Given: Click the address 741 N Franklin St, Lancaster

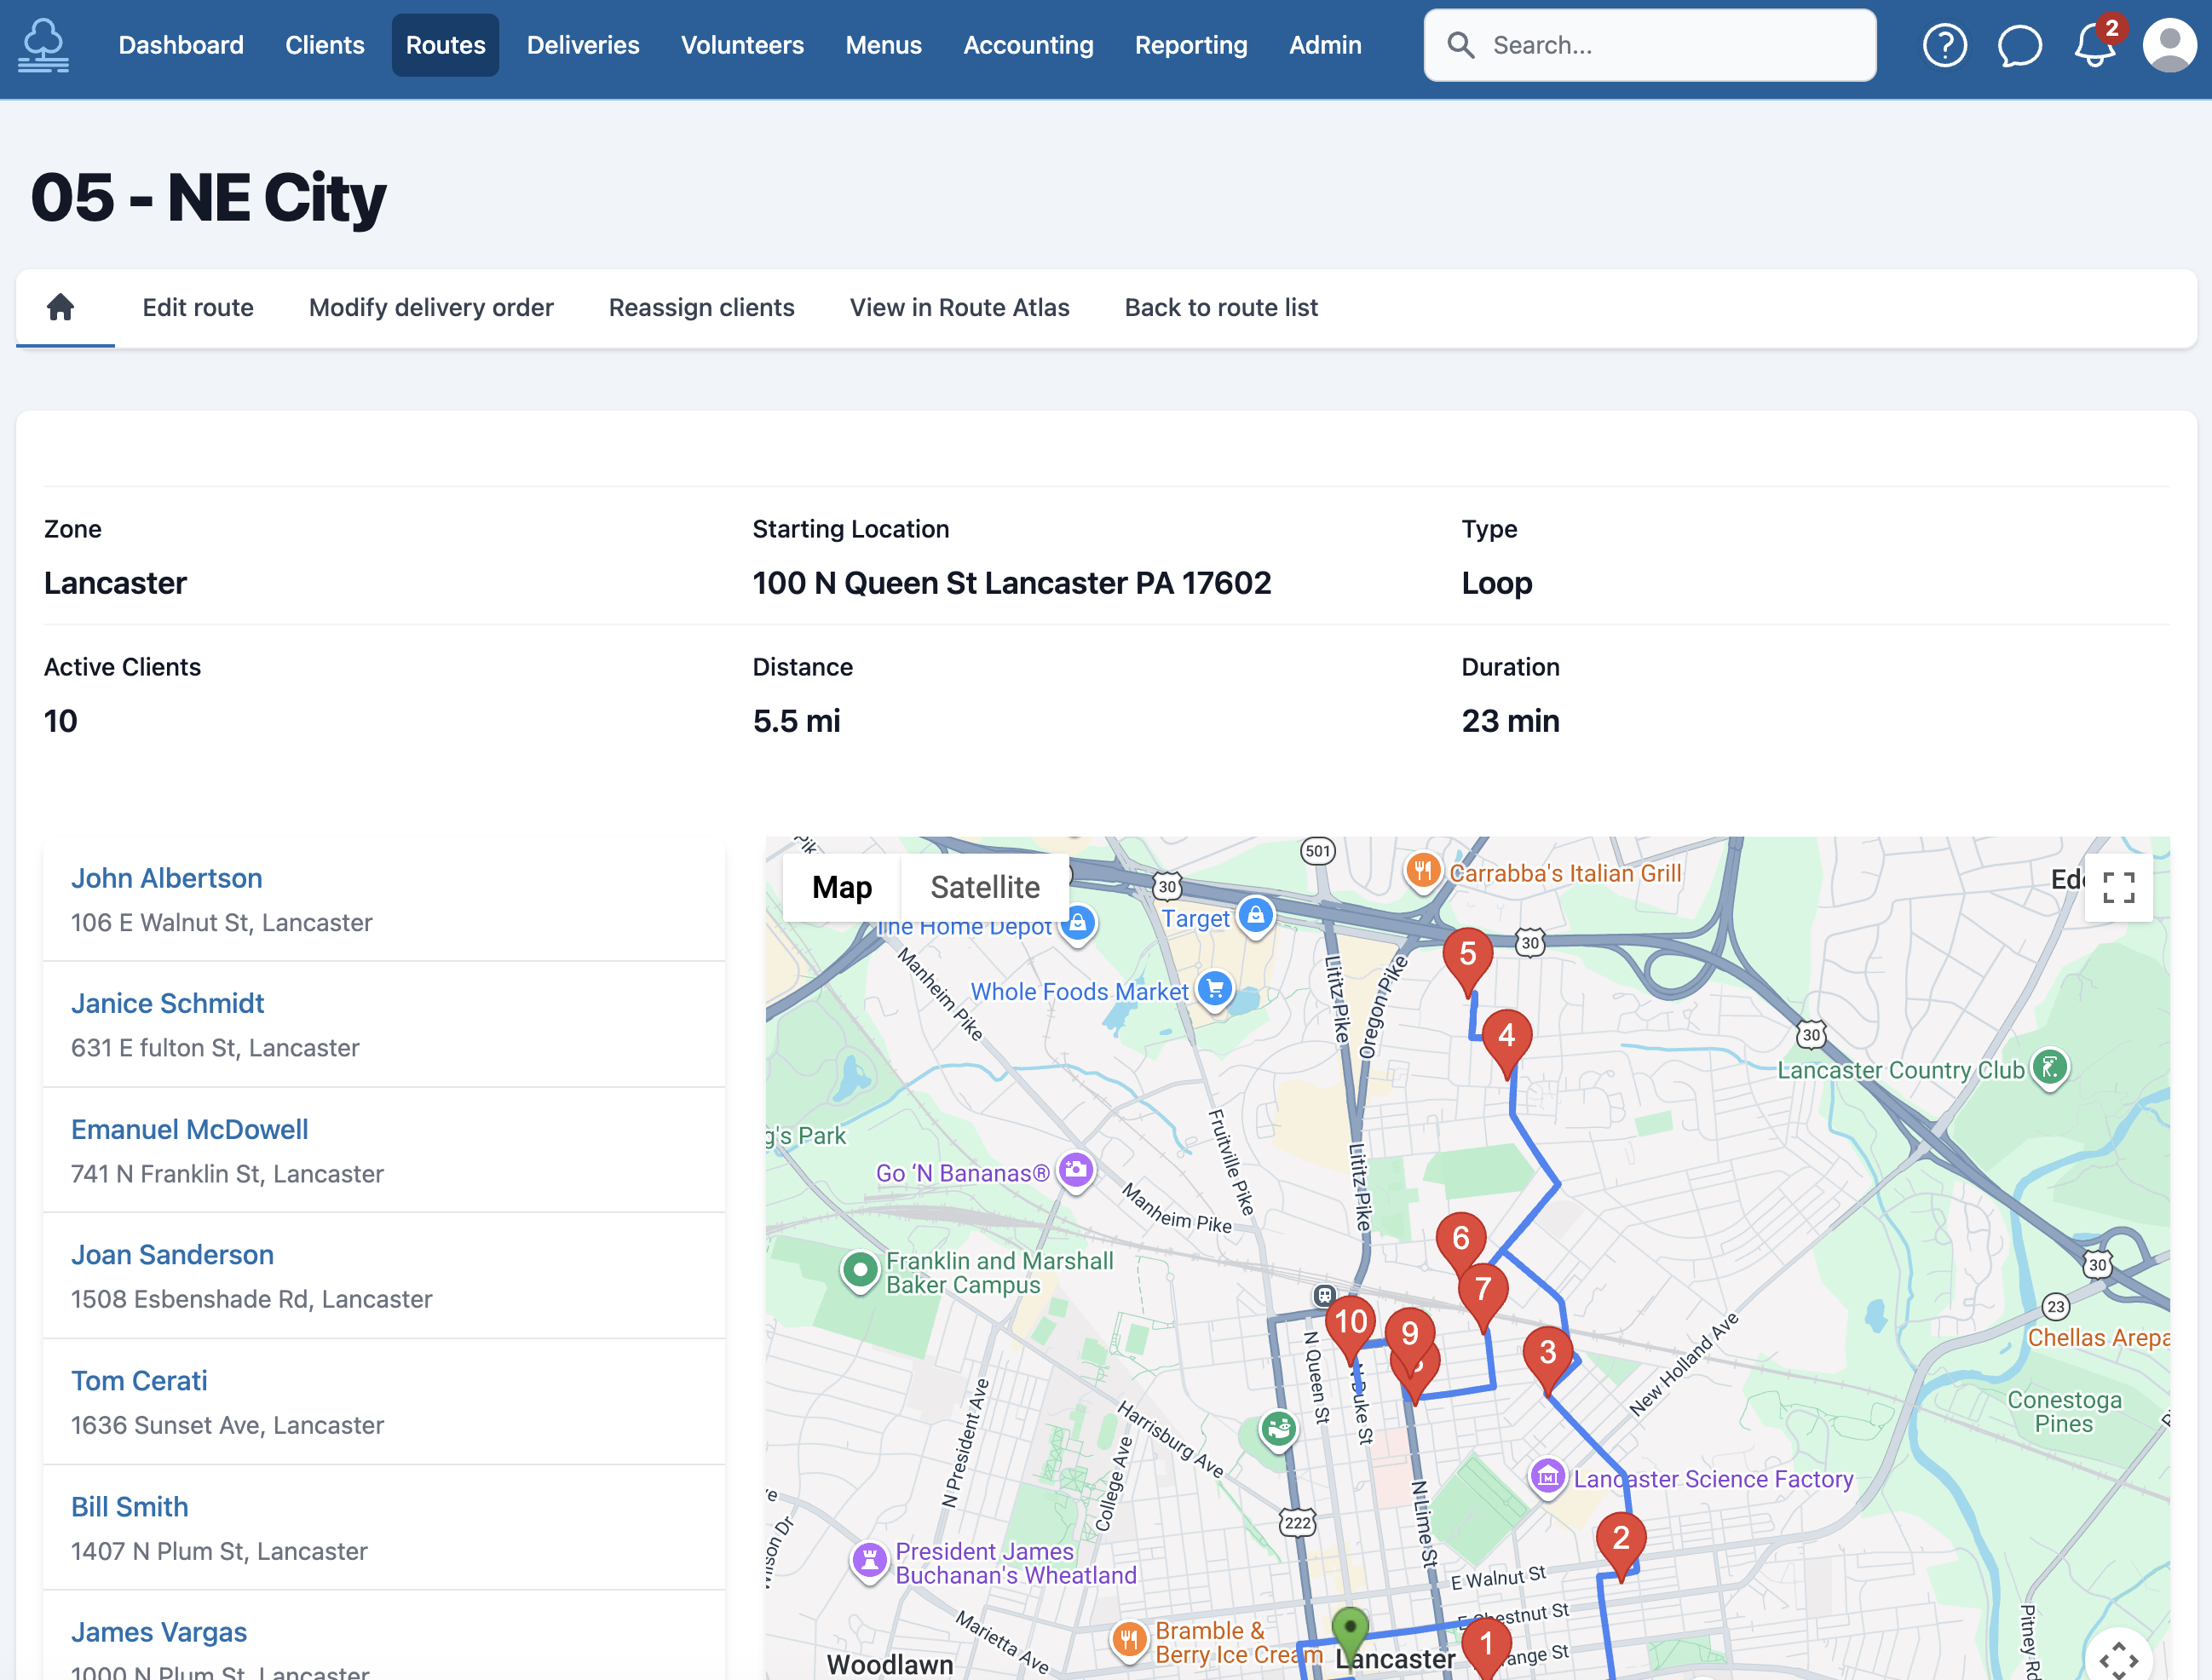Looking at the screenshot, I should pos(227,1173).
